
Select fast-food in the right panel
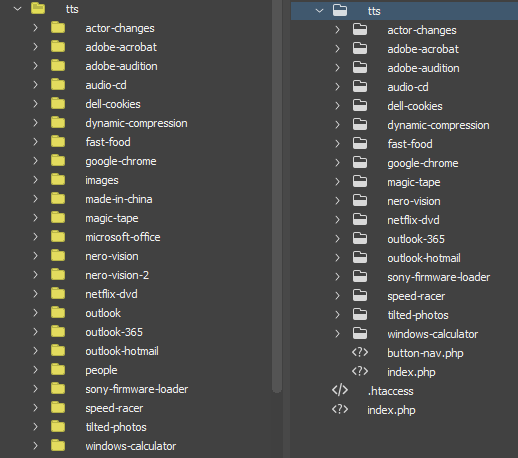pyautogui.click(x=410, y=144)
